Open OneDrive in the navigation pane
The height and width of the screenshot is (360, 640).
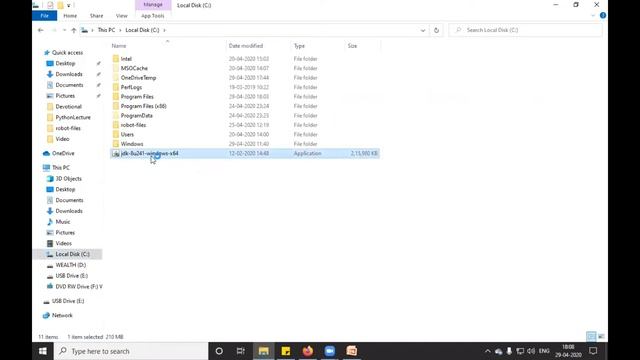click(x=63, y=153)
